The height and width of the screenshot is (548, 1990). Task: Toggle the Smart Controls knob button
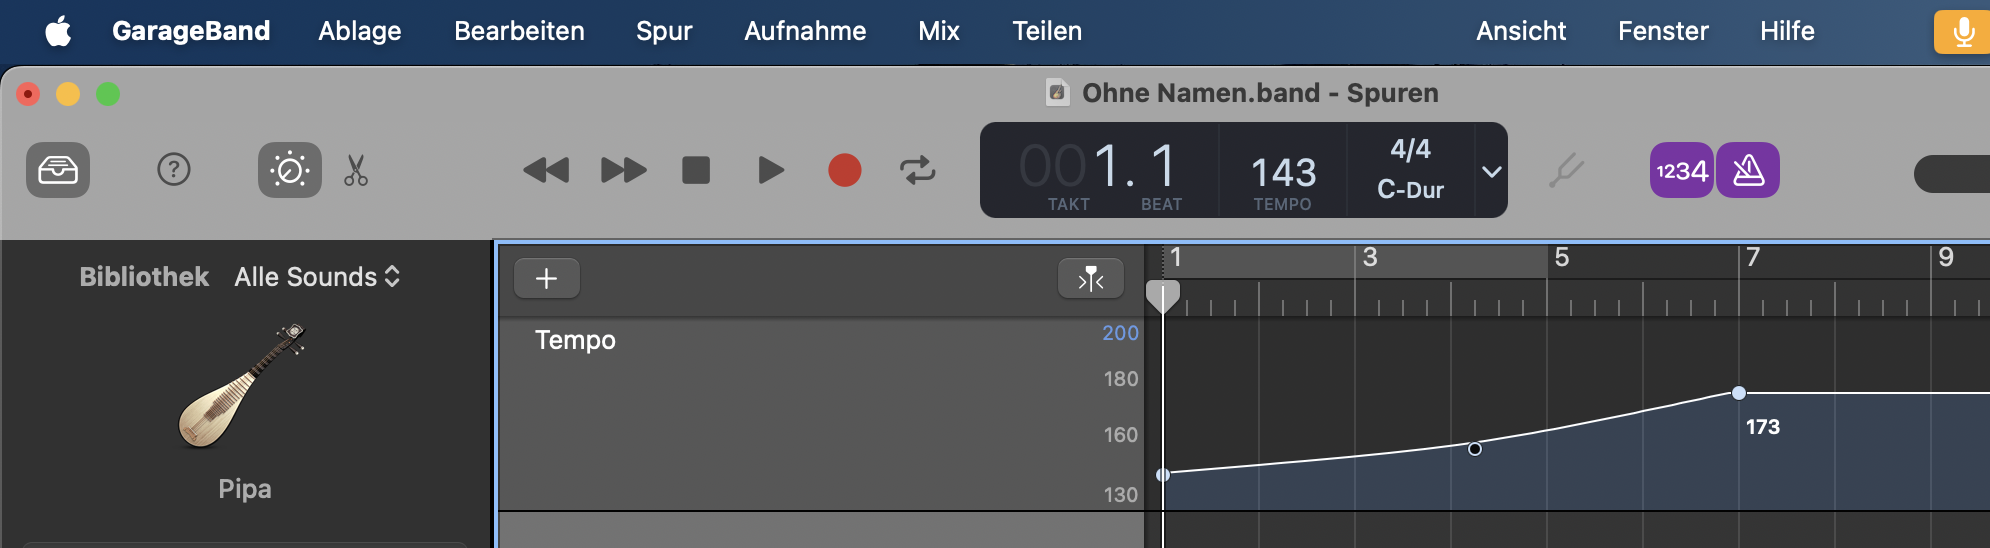point(290,170)
